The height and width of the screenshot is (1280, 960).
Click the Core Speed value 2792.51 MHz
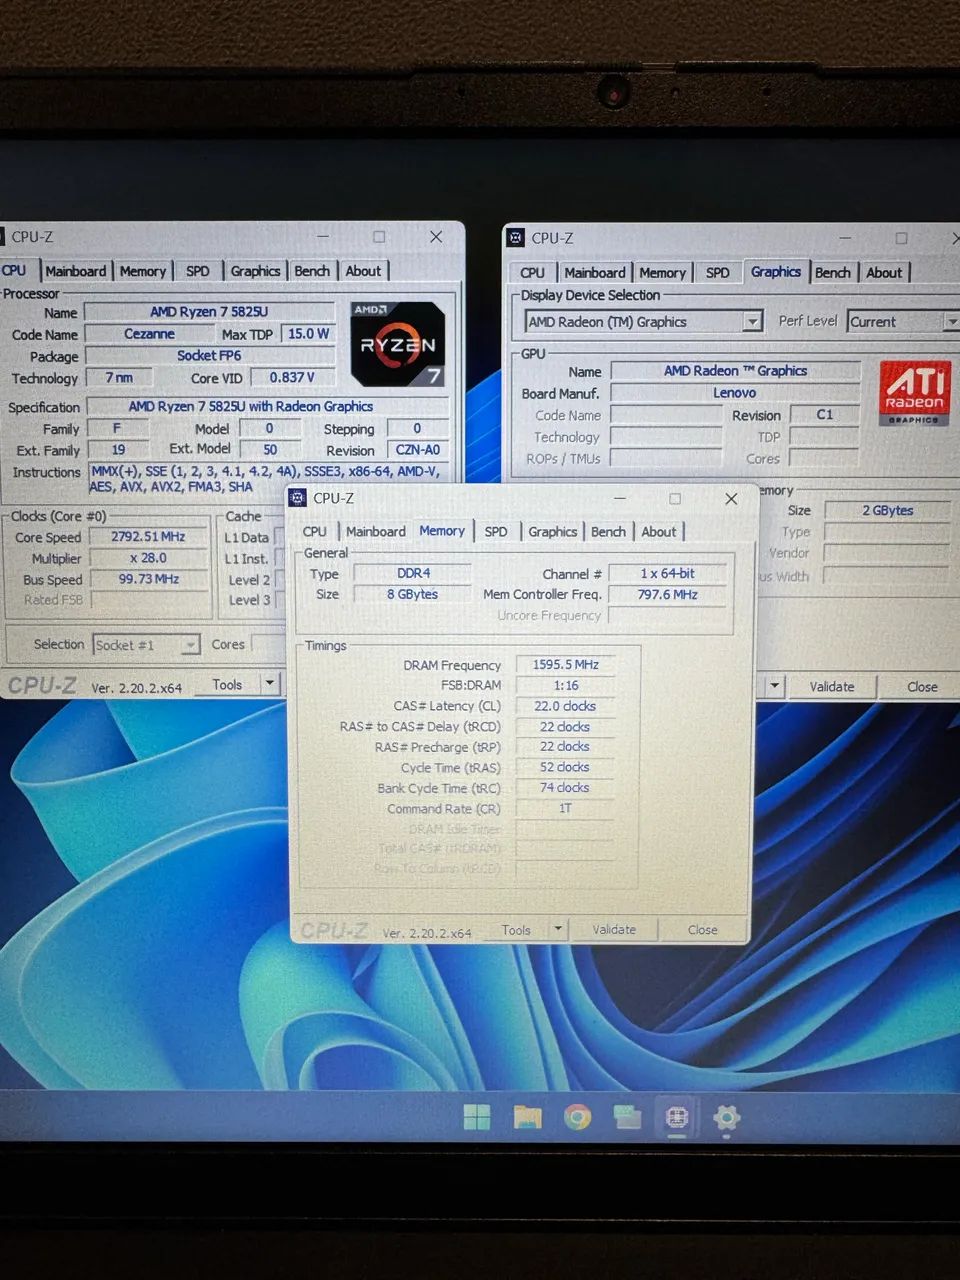click(148, 537)
